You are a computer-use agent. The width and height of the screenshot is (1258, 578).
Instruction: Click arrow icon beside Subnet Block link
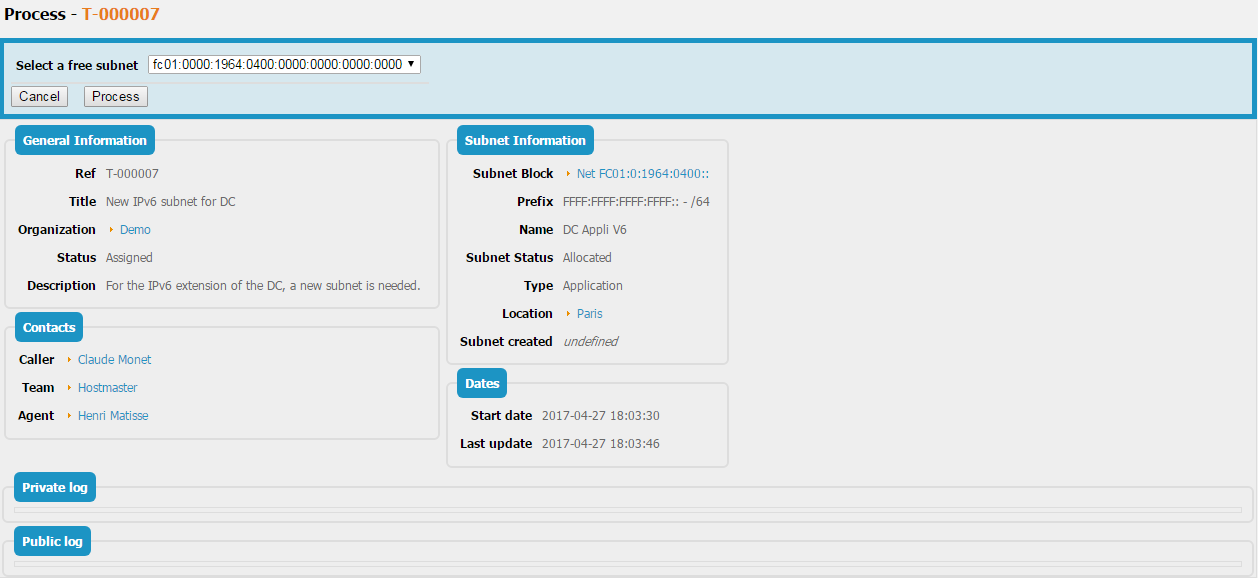click(568, 174)
